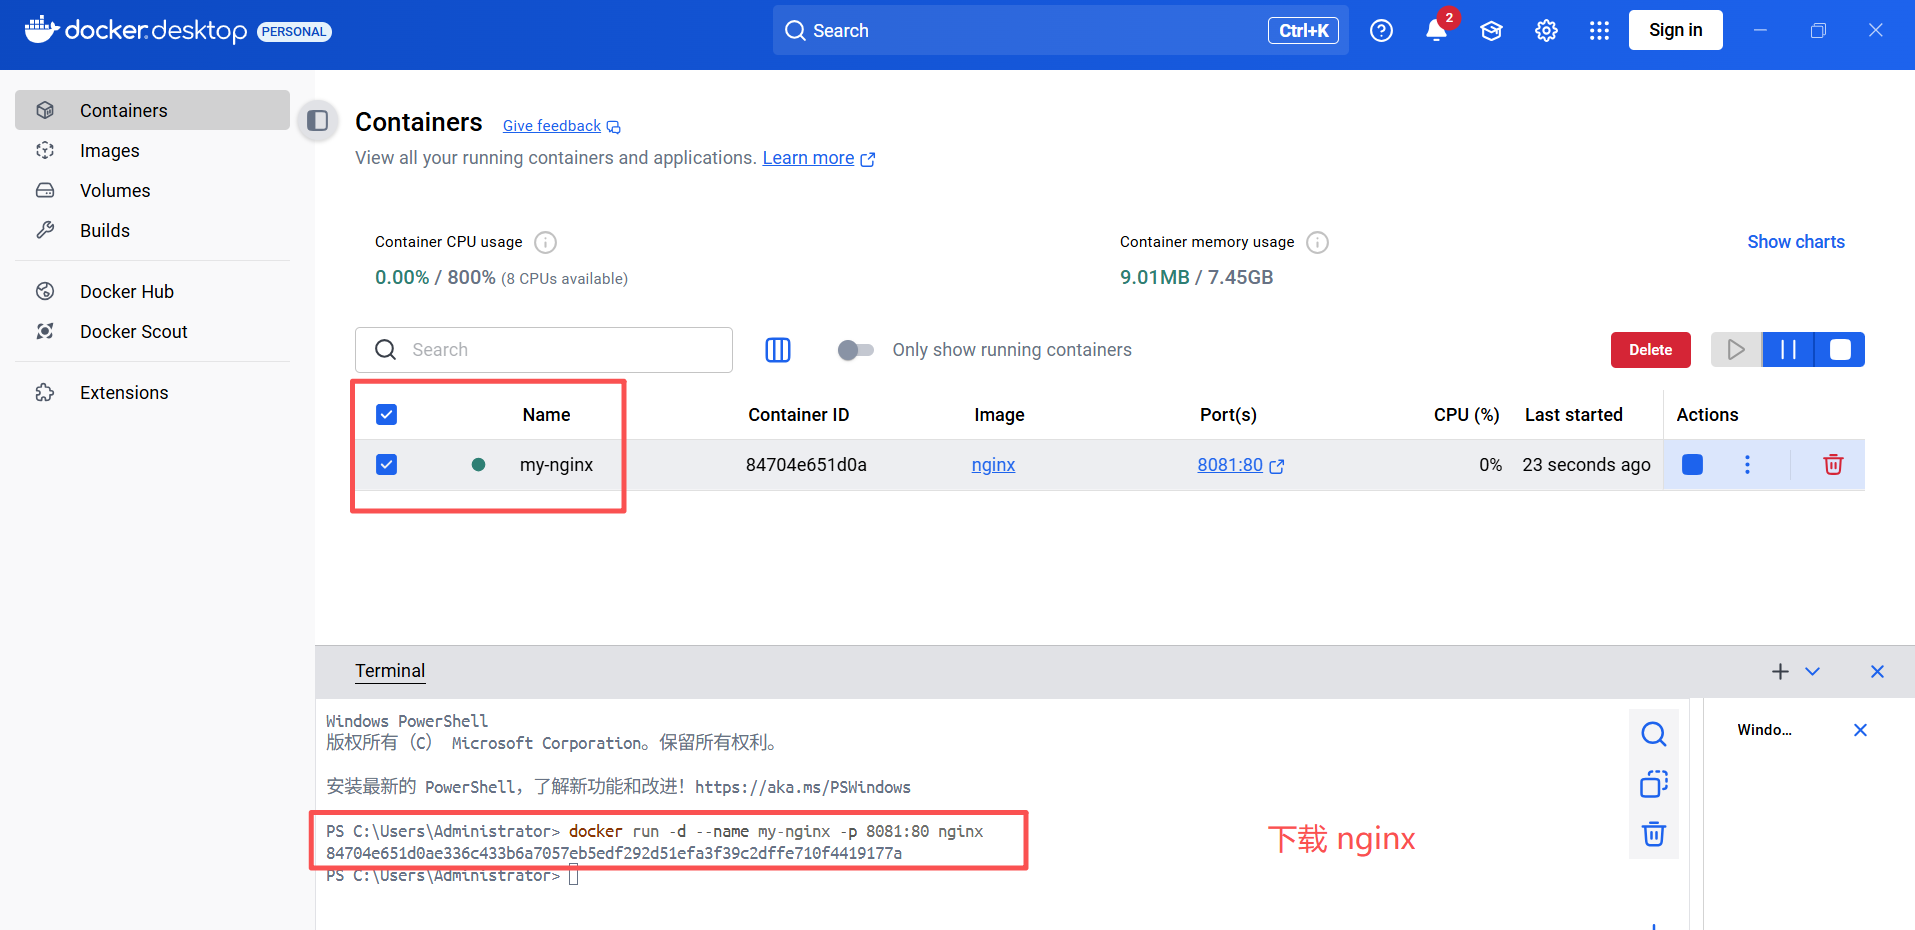Click the bulk Stop button

click(x=1840, y=350)
